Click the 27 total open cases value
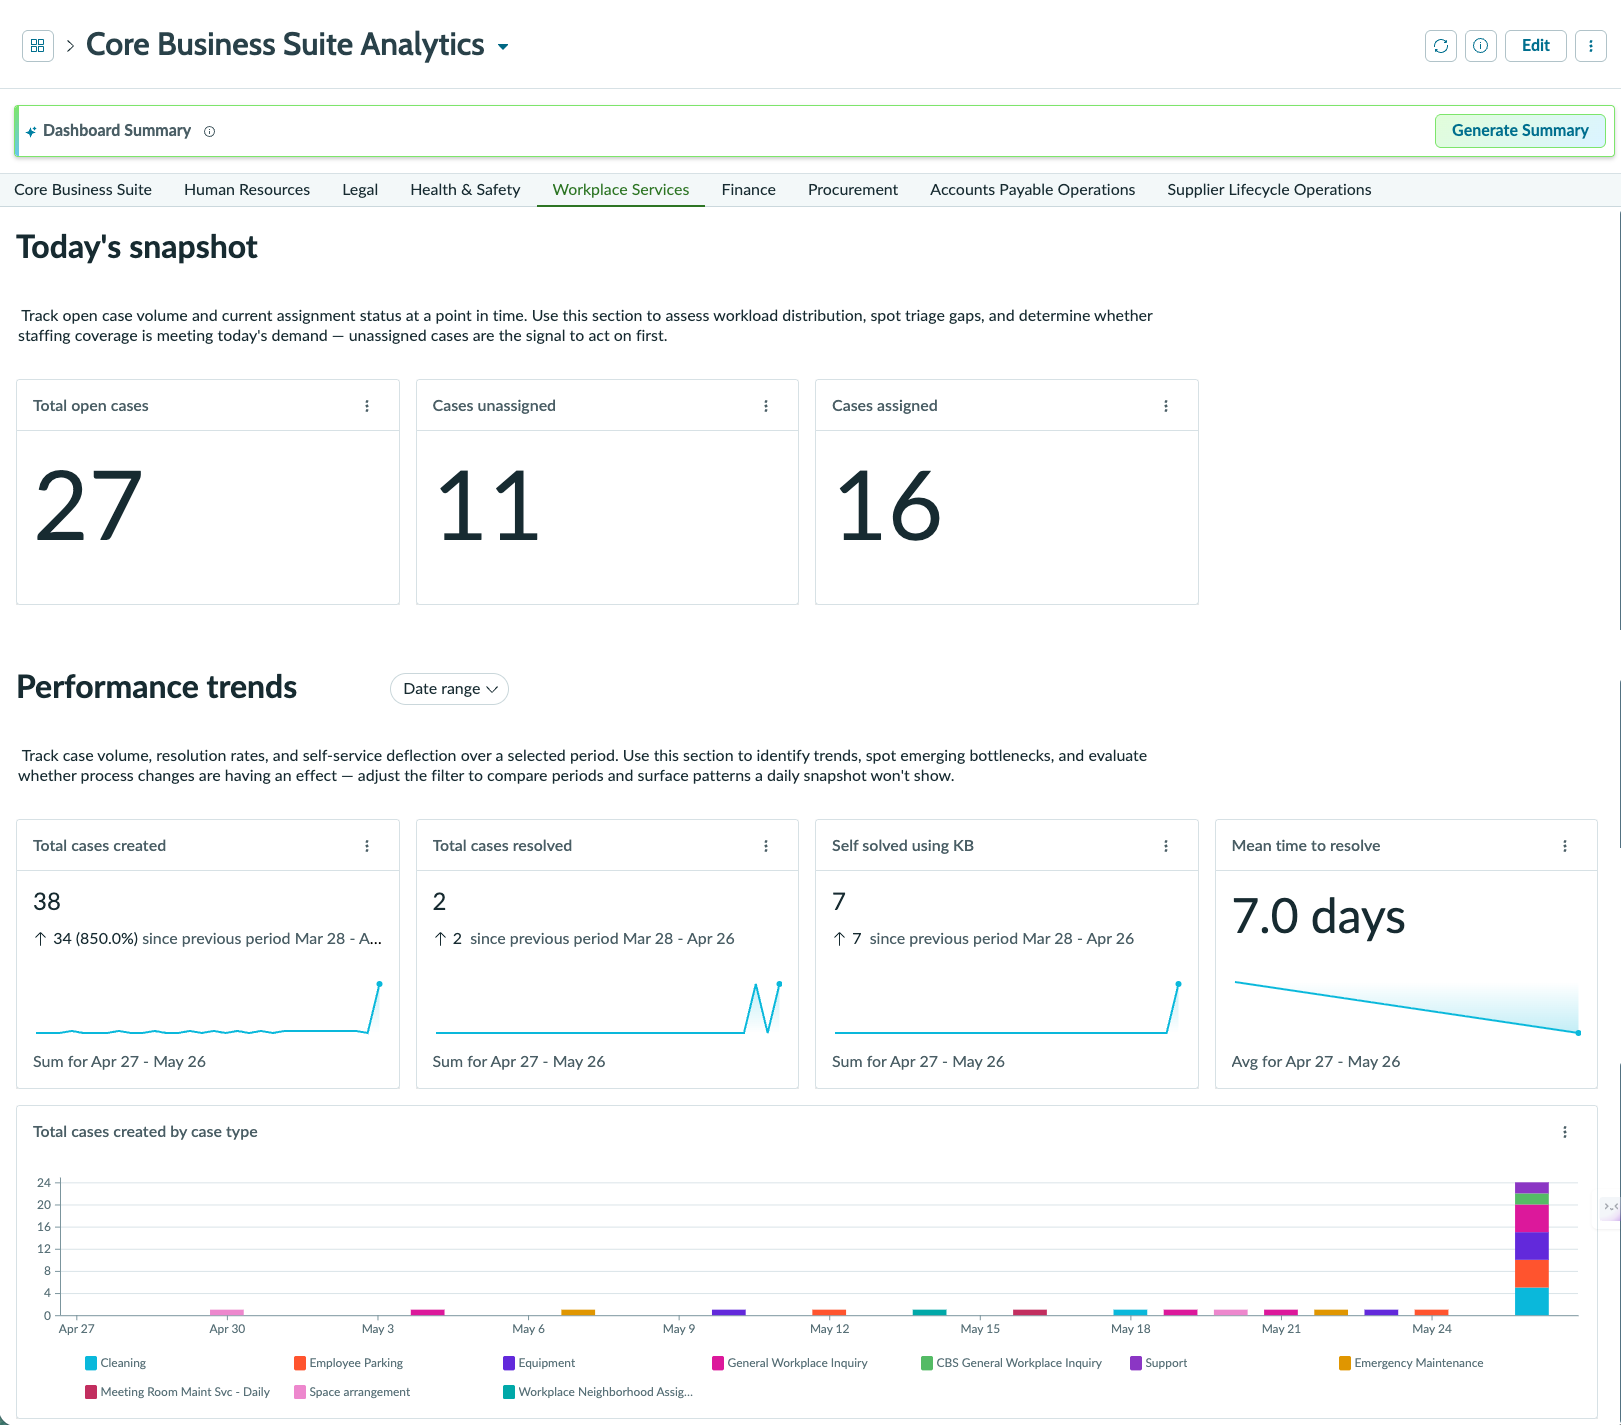 tap(89, 507)
